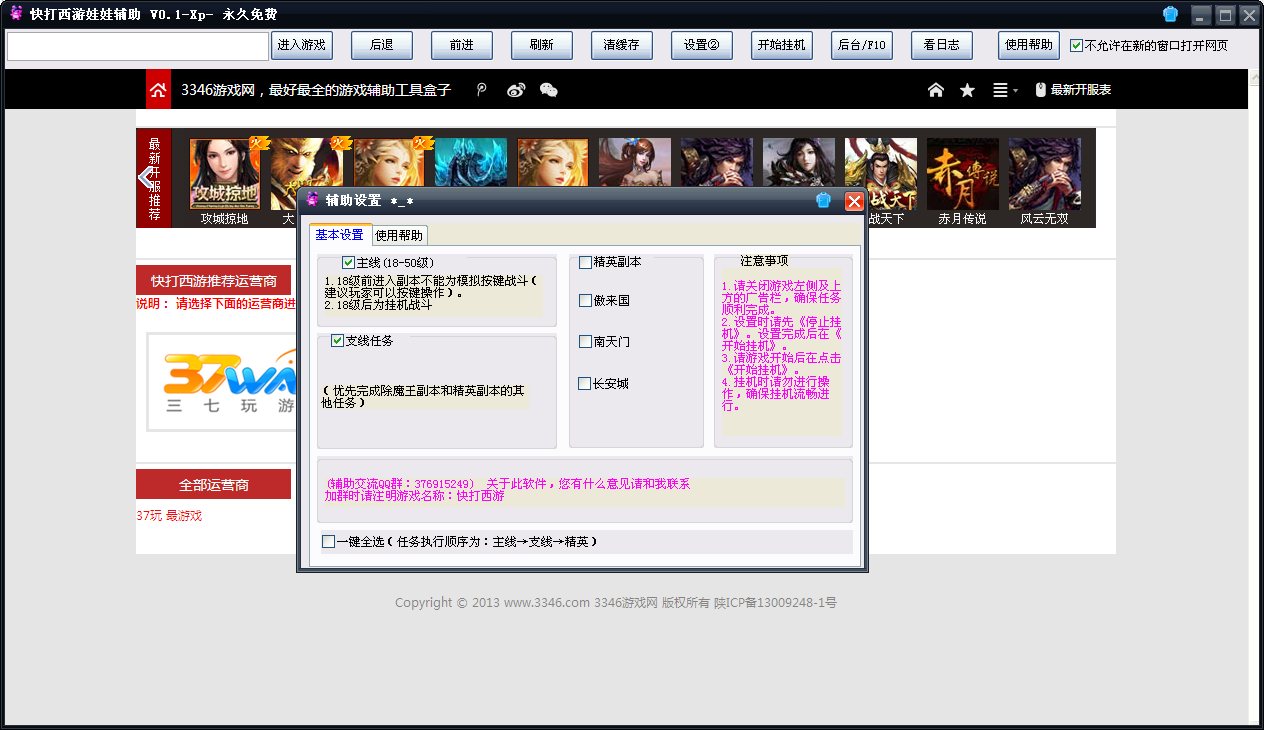The image size is (1264, 730).
Task: Toggle 支线任务 checkbox
Action: (x=338, y=341)
